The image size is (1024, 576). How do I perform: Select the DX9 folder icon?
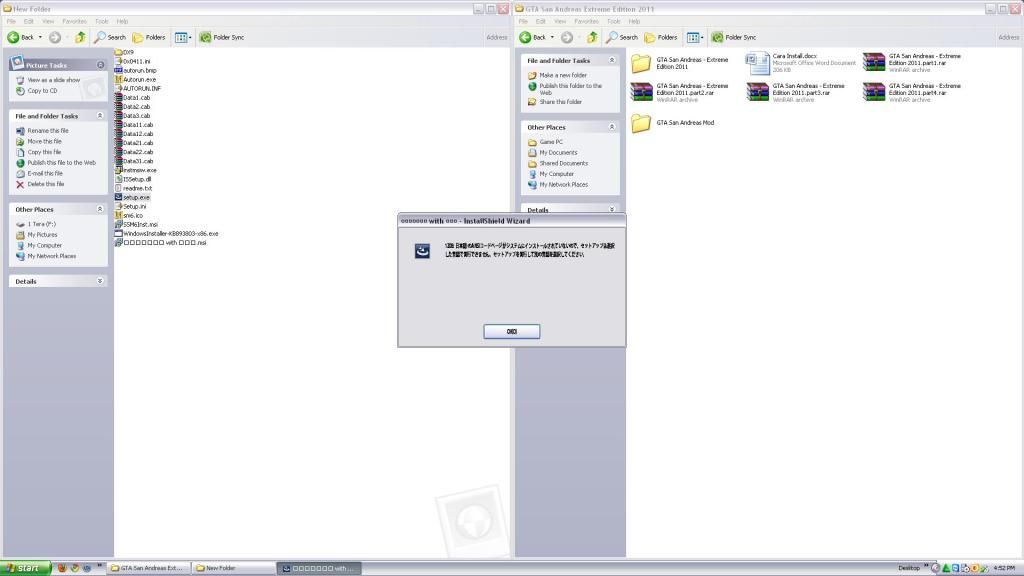click(118, 52)
